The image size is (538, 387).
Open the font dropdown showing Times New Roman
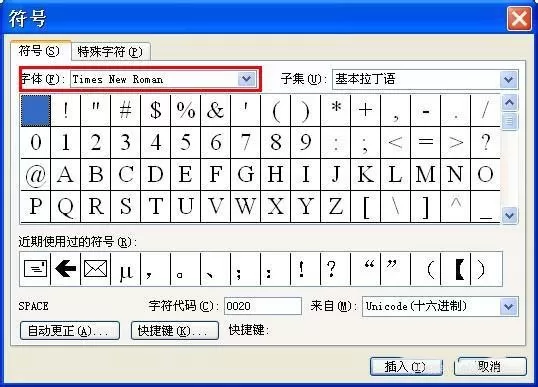247,79
